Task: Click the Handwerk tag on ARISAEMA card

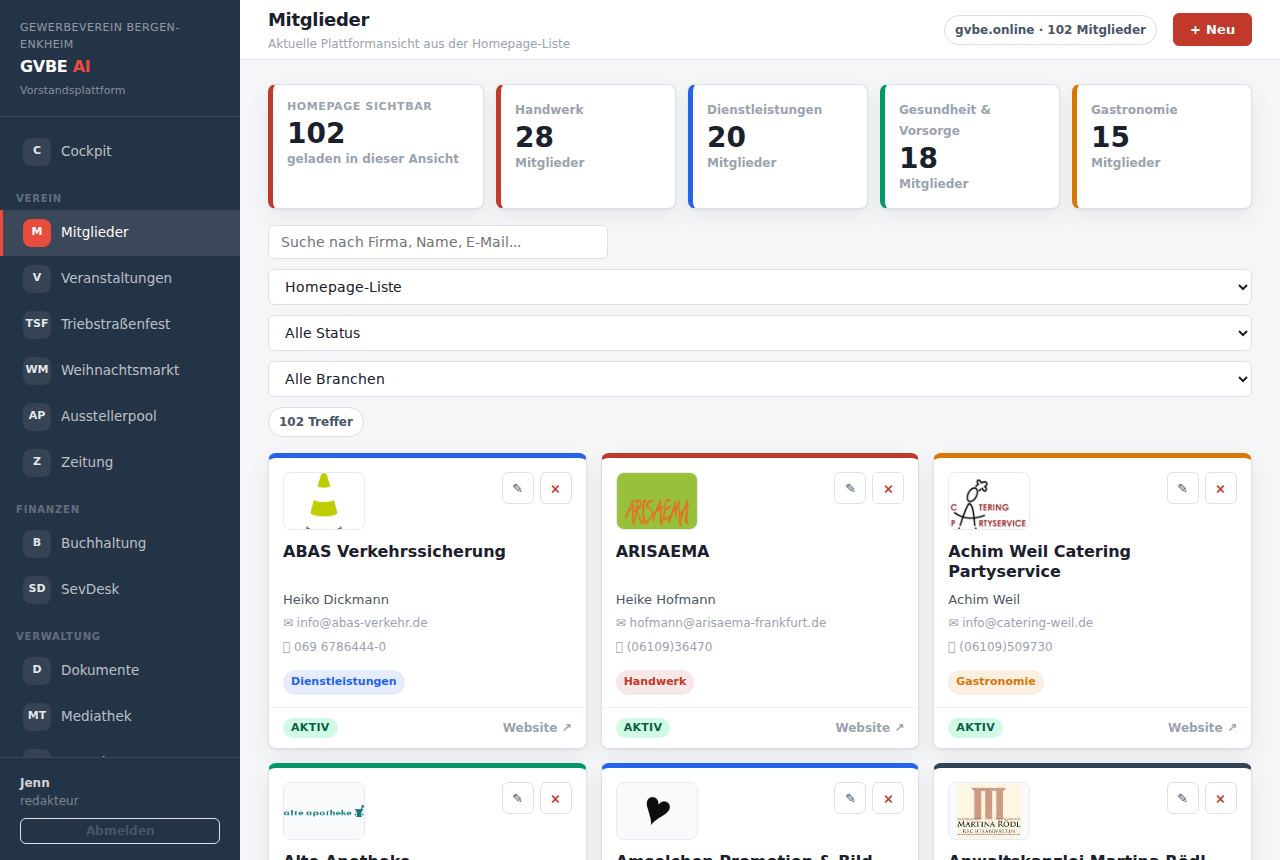Action: [x=655, y=682]
